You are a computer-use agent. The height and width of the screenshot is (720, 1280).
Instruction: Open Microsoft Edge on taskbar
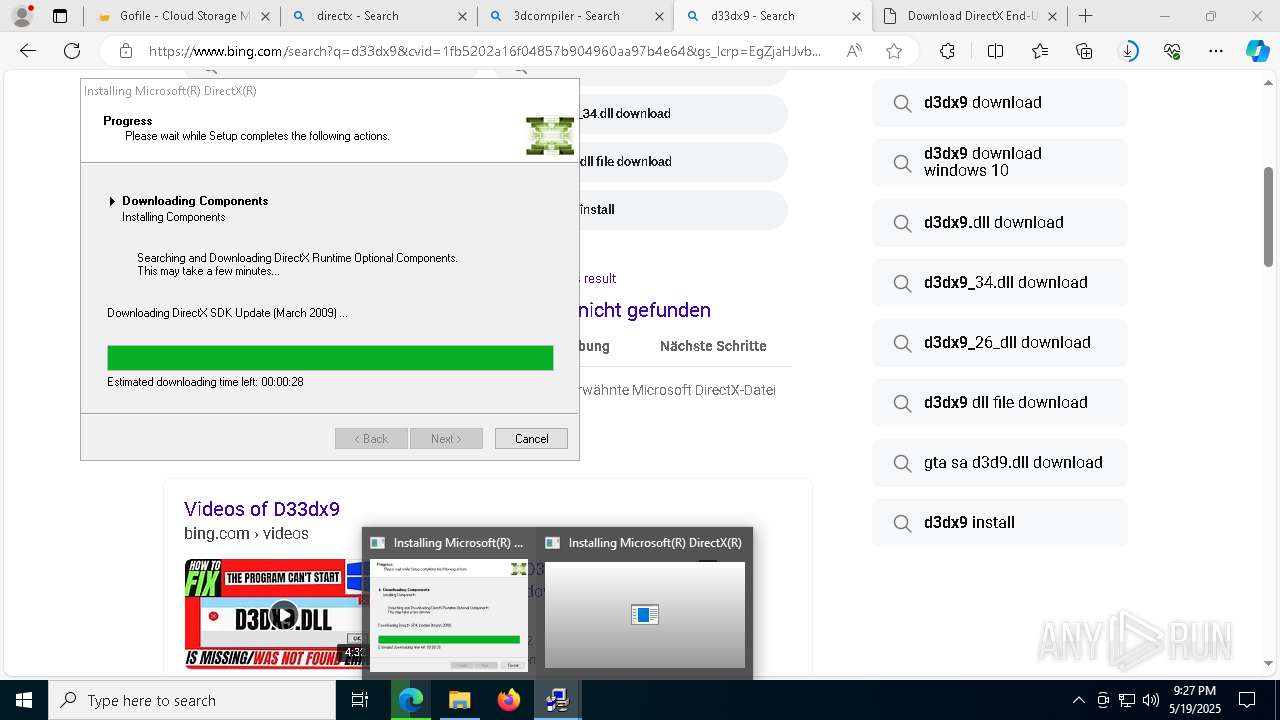(x=411, y=700)
